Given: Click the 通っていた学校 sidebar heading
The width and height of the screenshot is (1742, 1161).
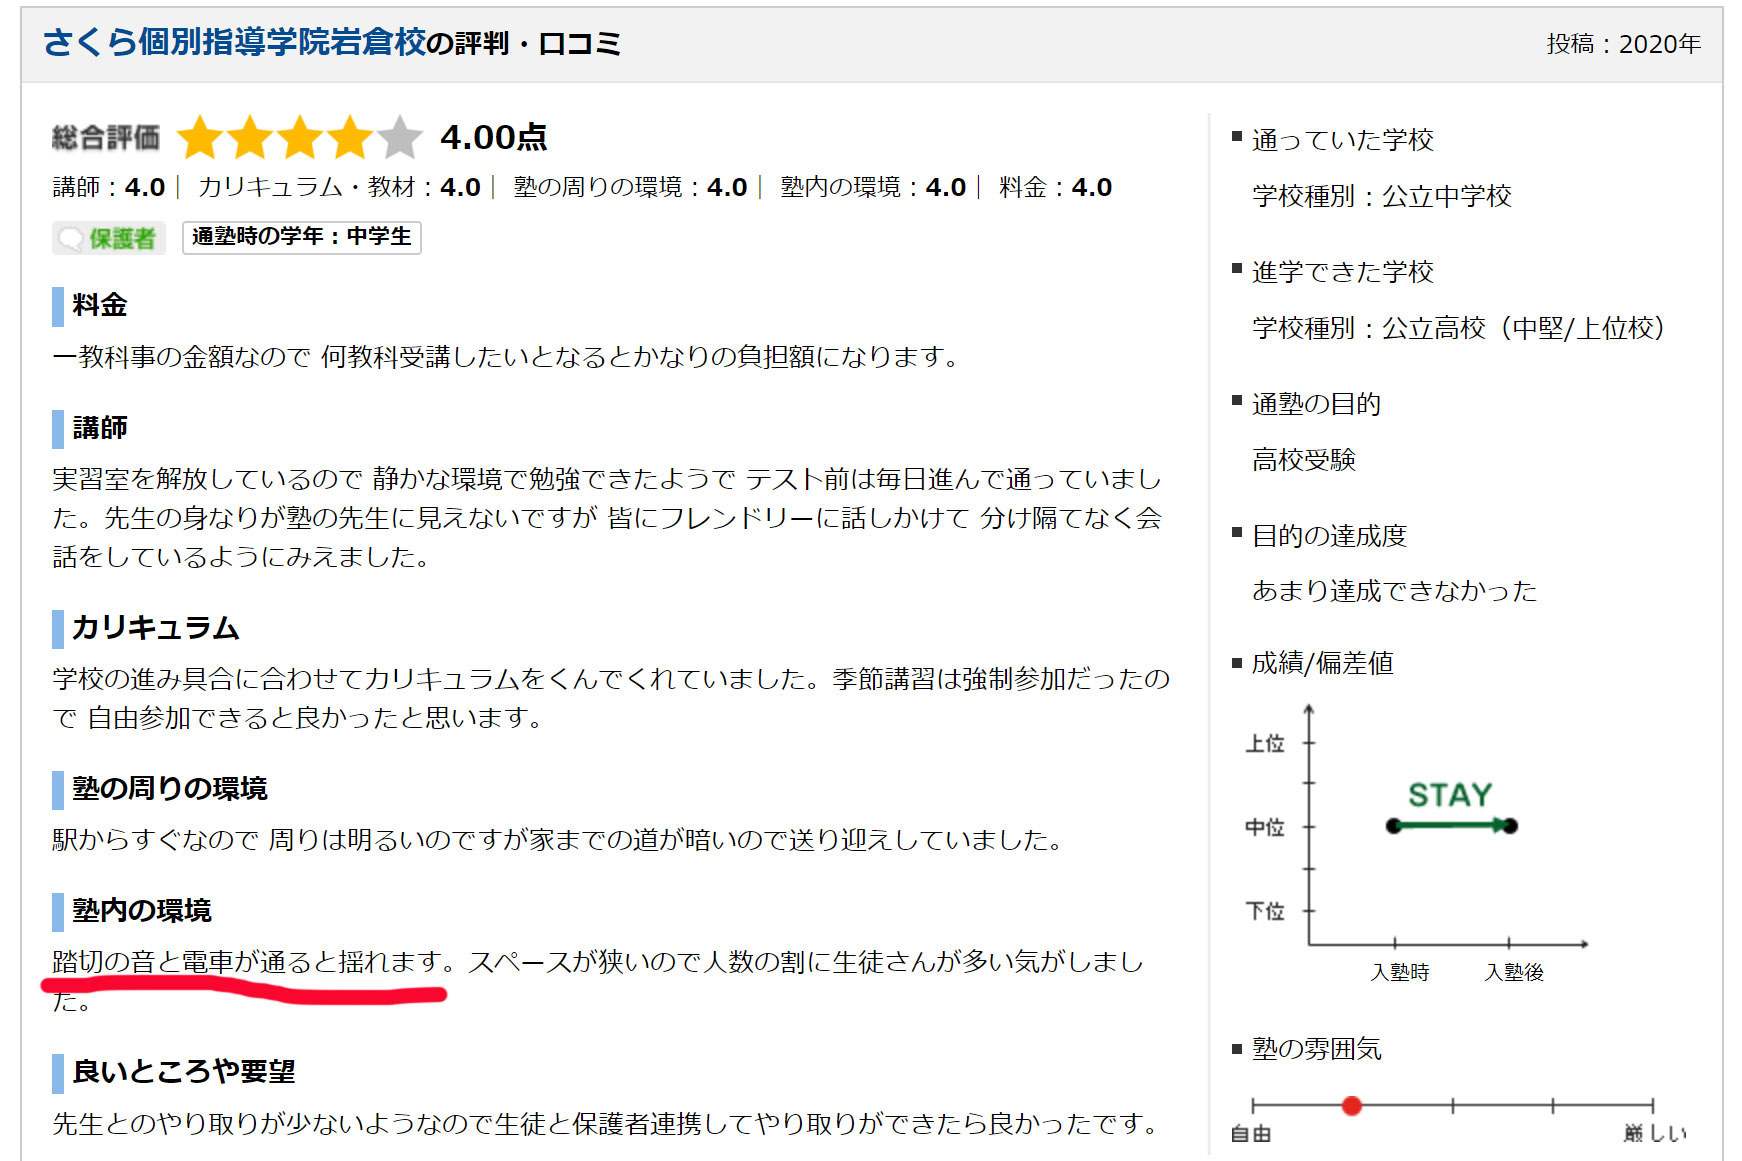Looking at the screenshot, I should tap(1342, 140).
